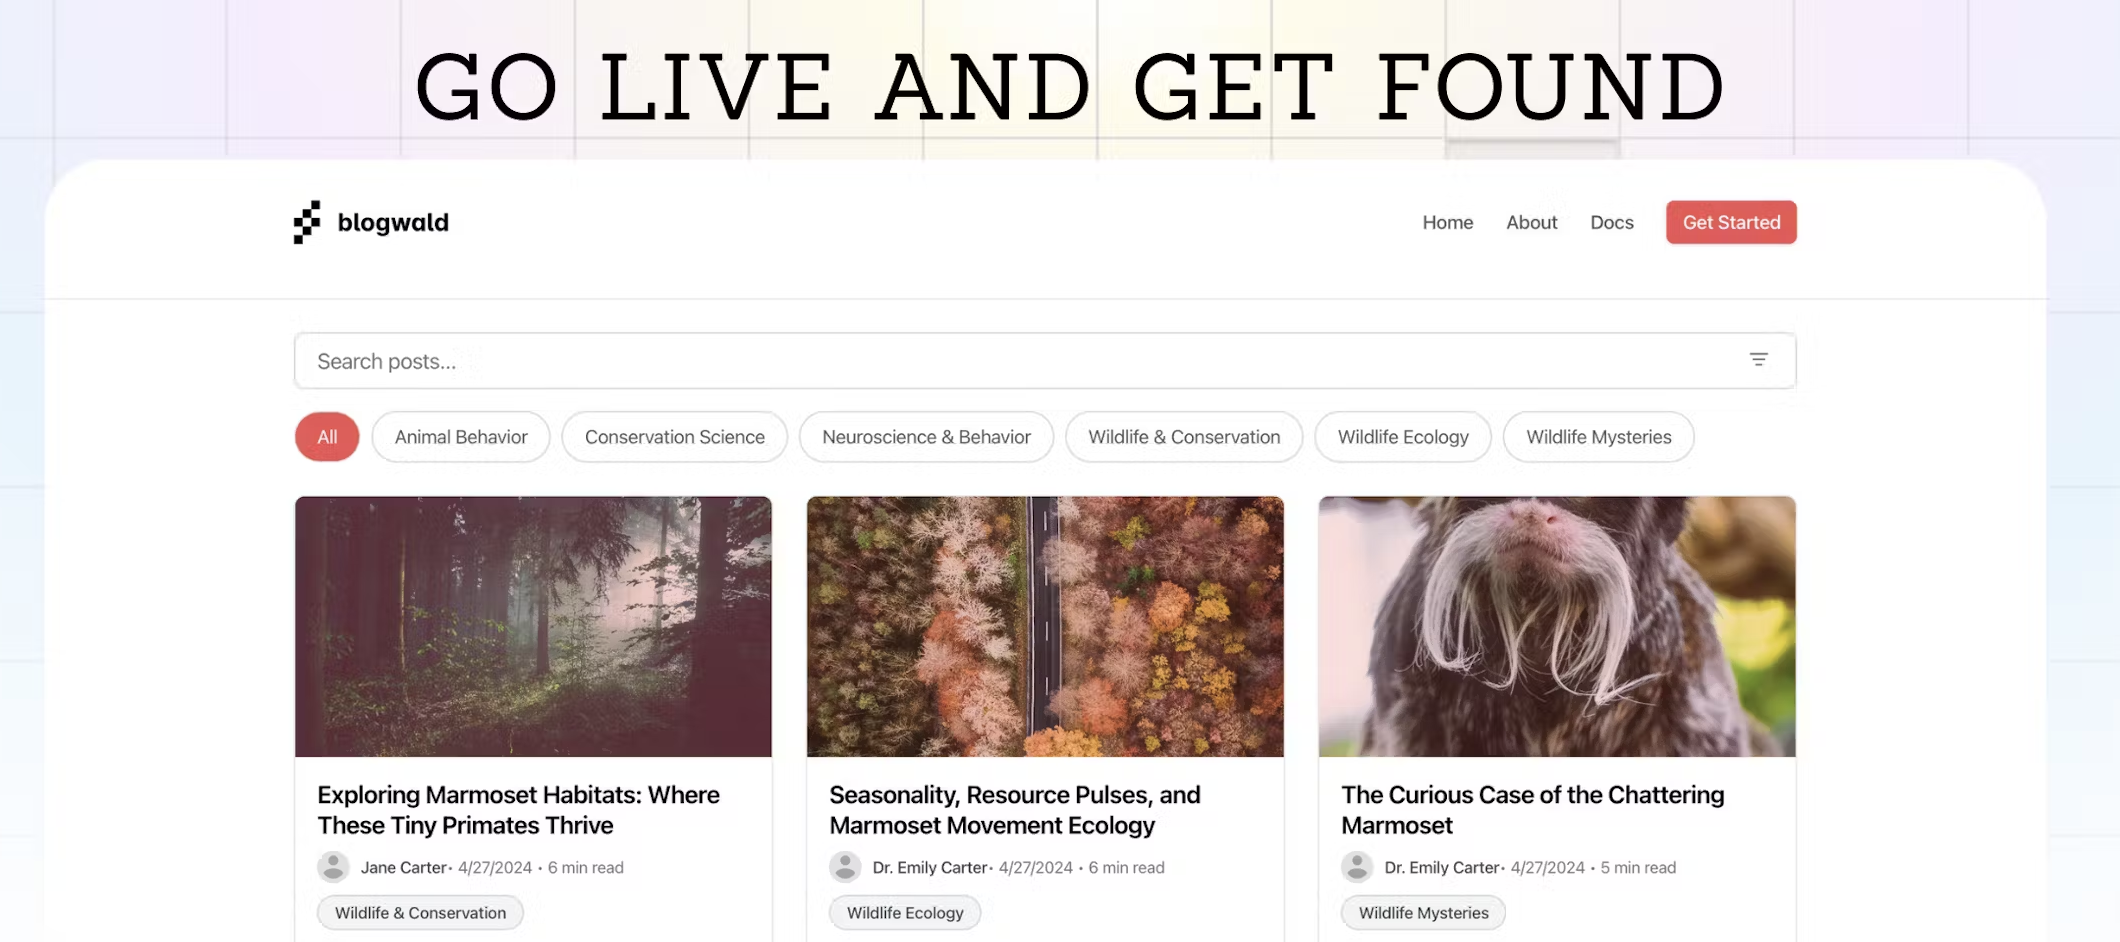Choose the Wildlife & Conservation filter chip
2120x942 pixels.
(x=1184, y=437)
